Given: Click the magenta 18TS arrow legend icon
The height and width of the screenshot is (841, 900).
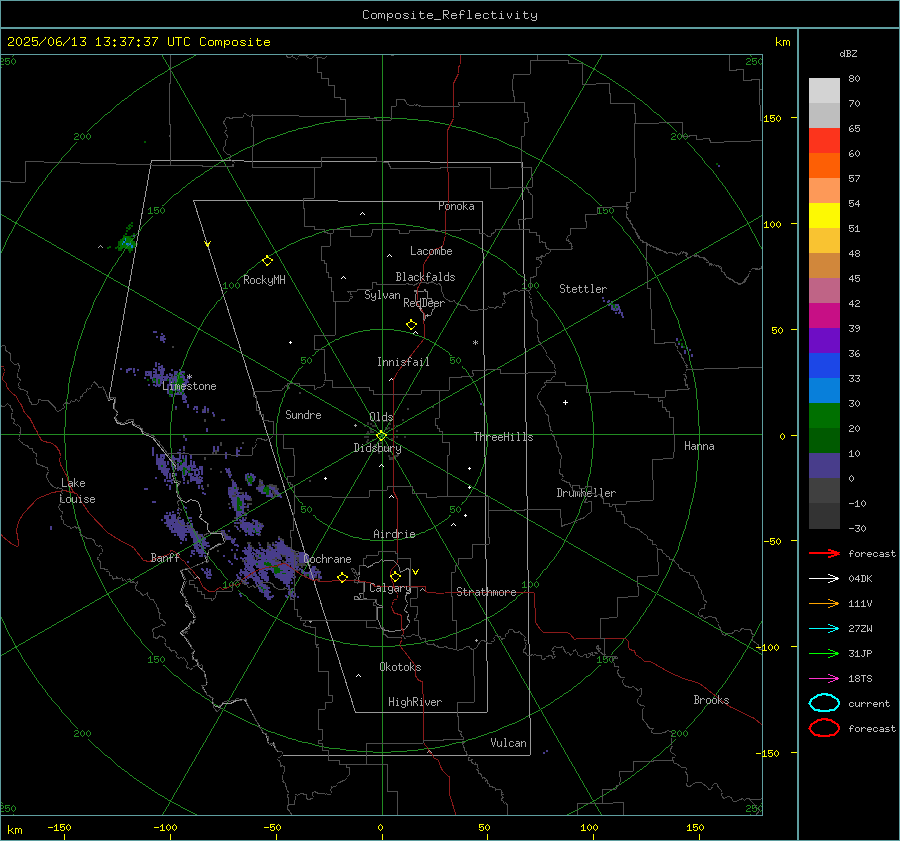Looking at the screenshot, I should tap(824, 679).
